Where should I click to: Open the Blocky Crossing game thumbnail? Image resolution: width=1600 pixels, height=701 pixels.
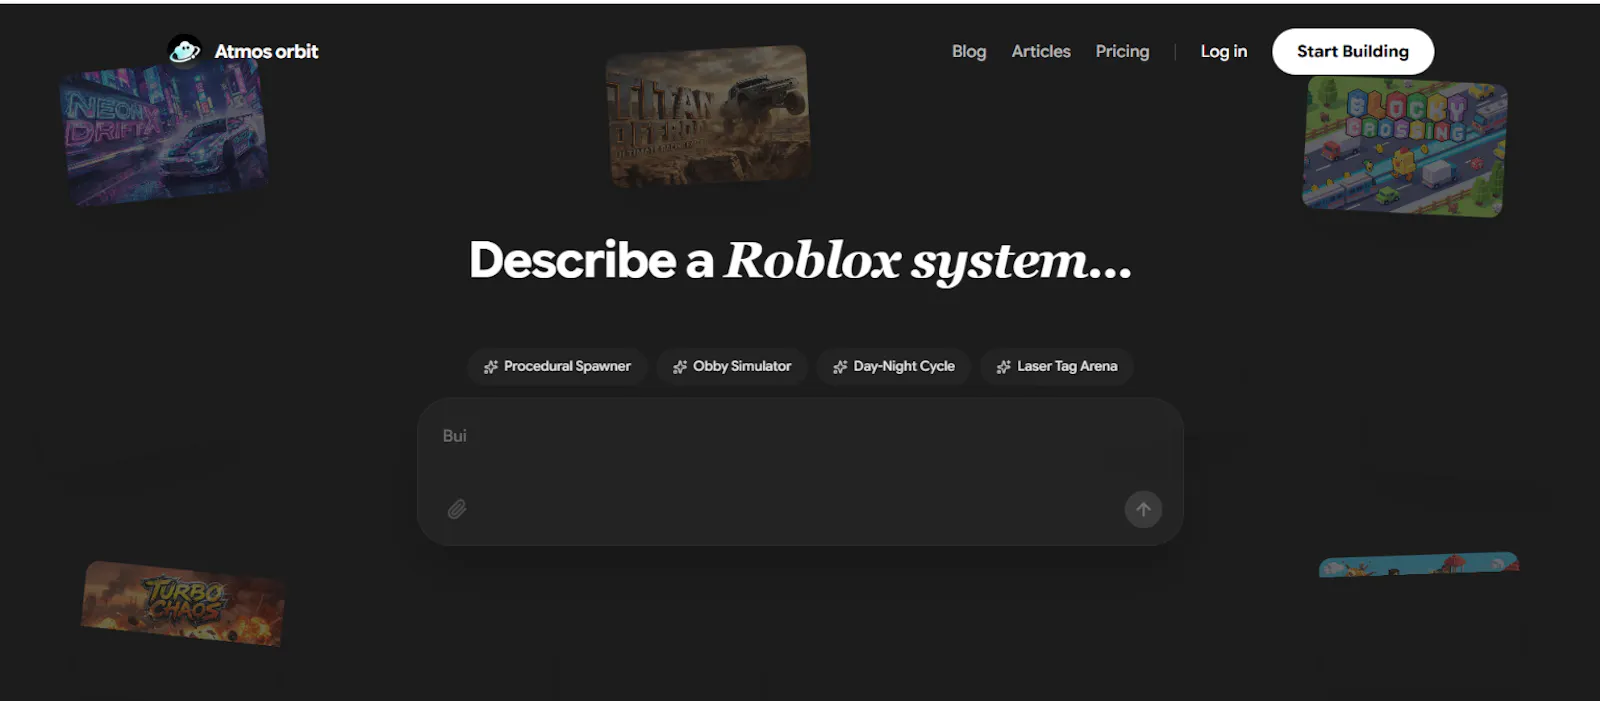[1405, 146]
